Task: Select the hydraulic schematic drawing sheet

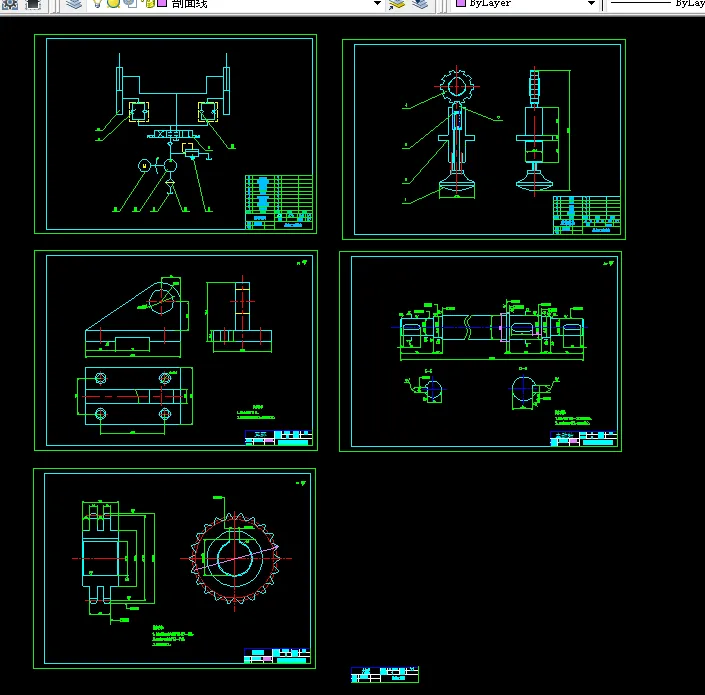Action: tap(175, 134)
